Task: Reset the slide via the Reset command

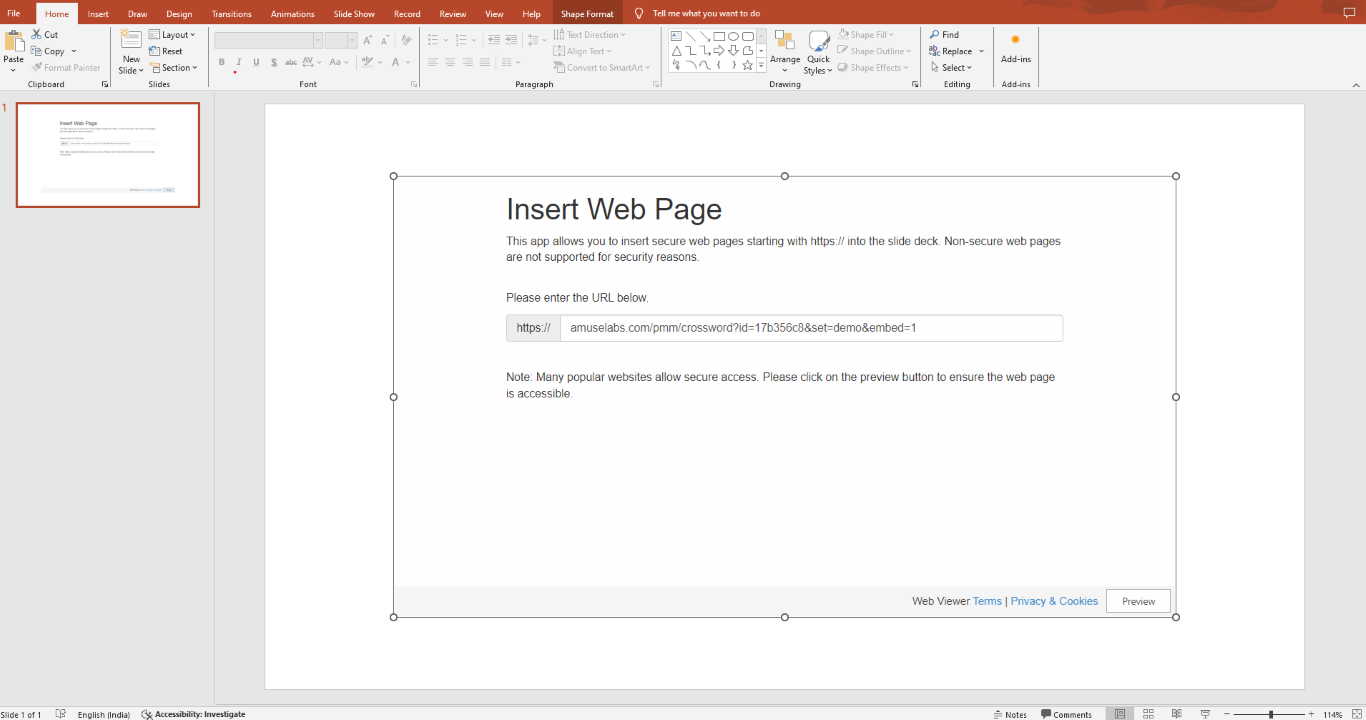Action: (166, 51)
